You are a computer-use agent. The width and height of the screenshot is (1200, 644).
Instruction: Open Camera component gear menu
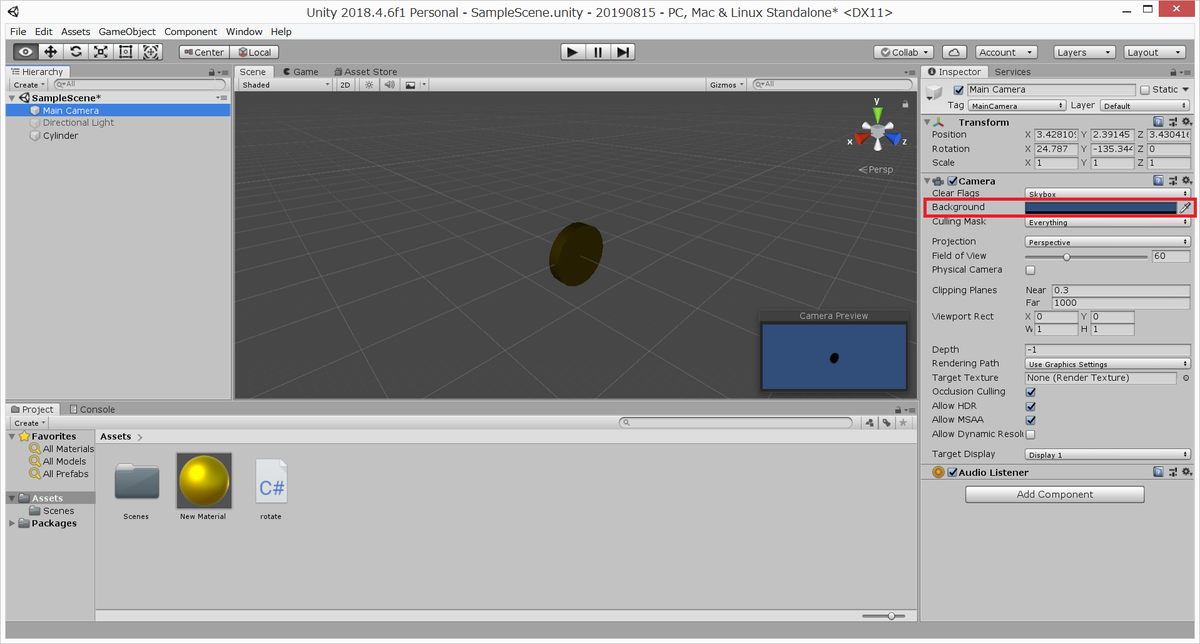1186,181
